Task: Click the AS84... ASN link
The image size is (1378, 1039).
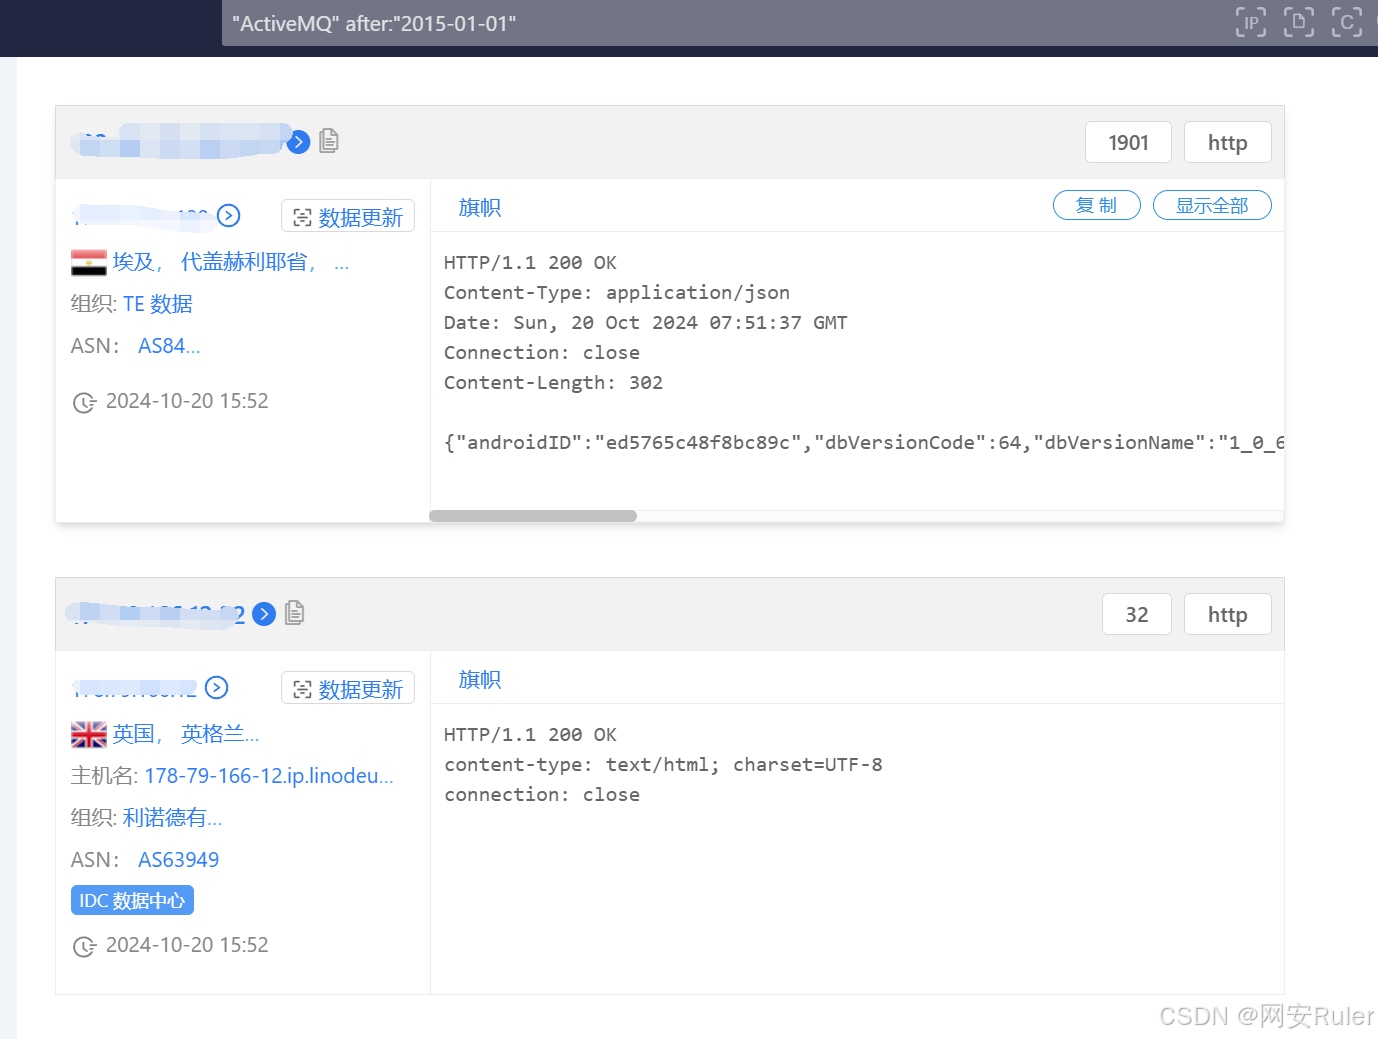Action: point(169,346)
